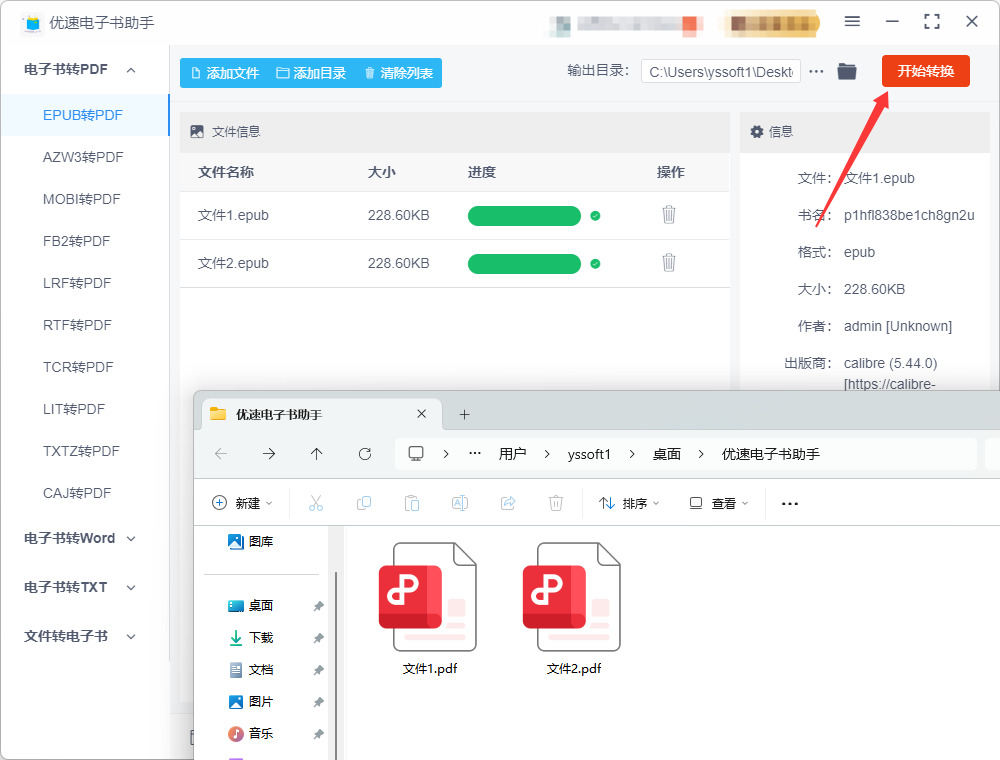Go back in the Explorer window

pos(221,454)
